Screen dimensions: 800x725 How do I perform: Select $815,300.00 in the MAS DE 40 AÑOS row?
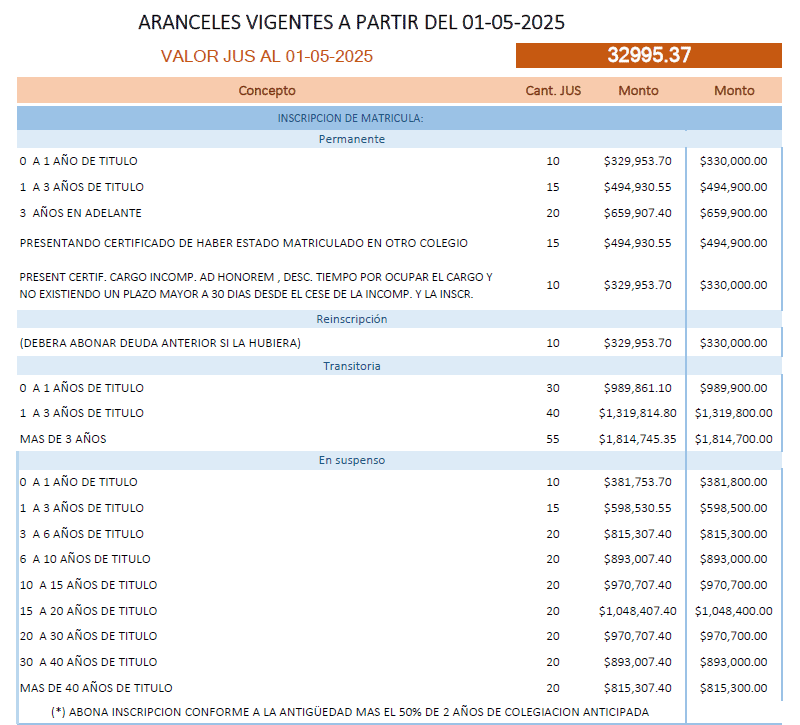click(x=733, y=688)
